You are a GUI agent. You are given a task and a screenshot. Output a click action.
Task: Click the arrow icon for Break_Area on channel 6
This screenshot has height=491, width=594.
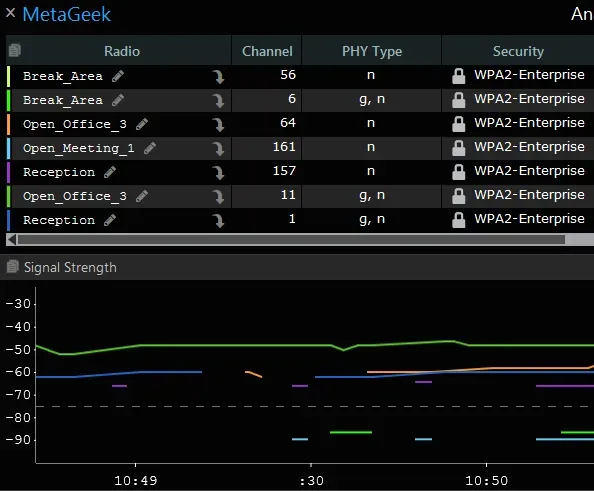click(218, 101)
